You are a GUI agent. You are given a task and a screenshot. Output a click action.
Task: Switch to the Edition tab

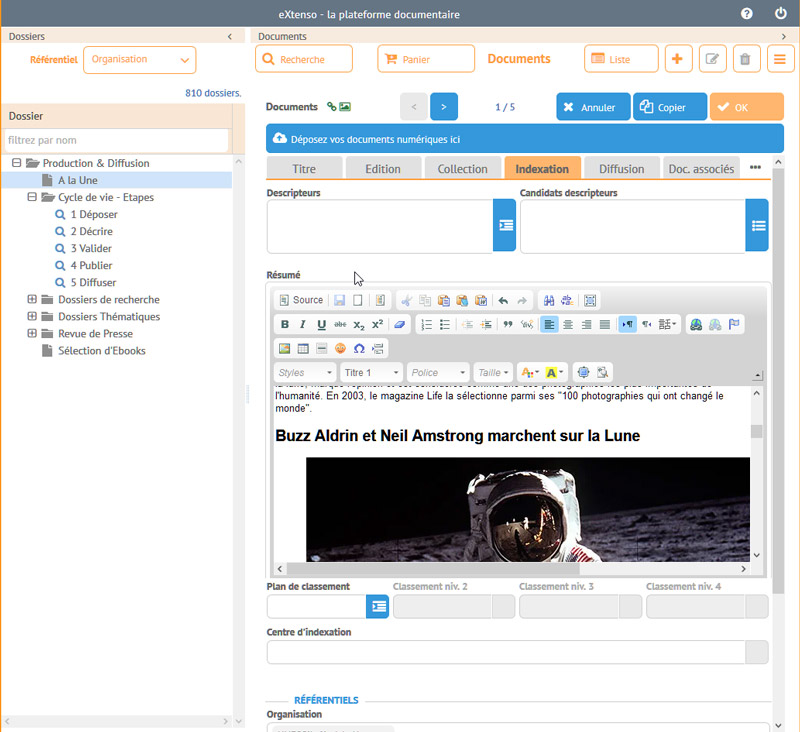383,169
